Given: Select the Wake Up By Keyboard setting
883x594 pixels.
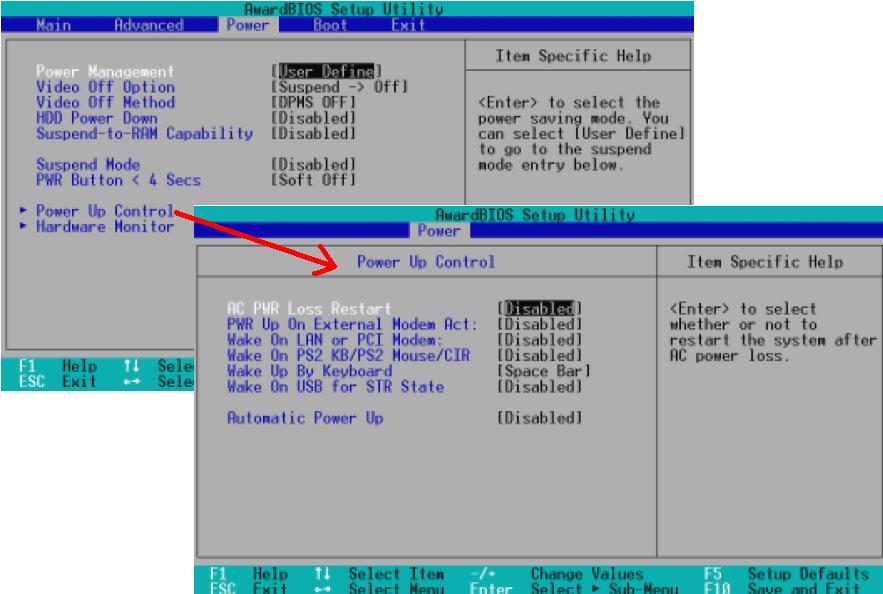Looking at the screenshot, I should coord(309,371).
